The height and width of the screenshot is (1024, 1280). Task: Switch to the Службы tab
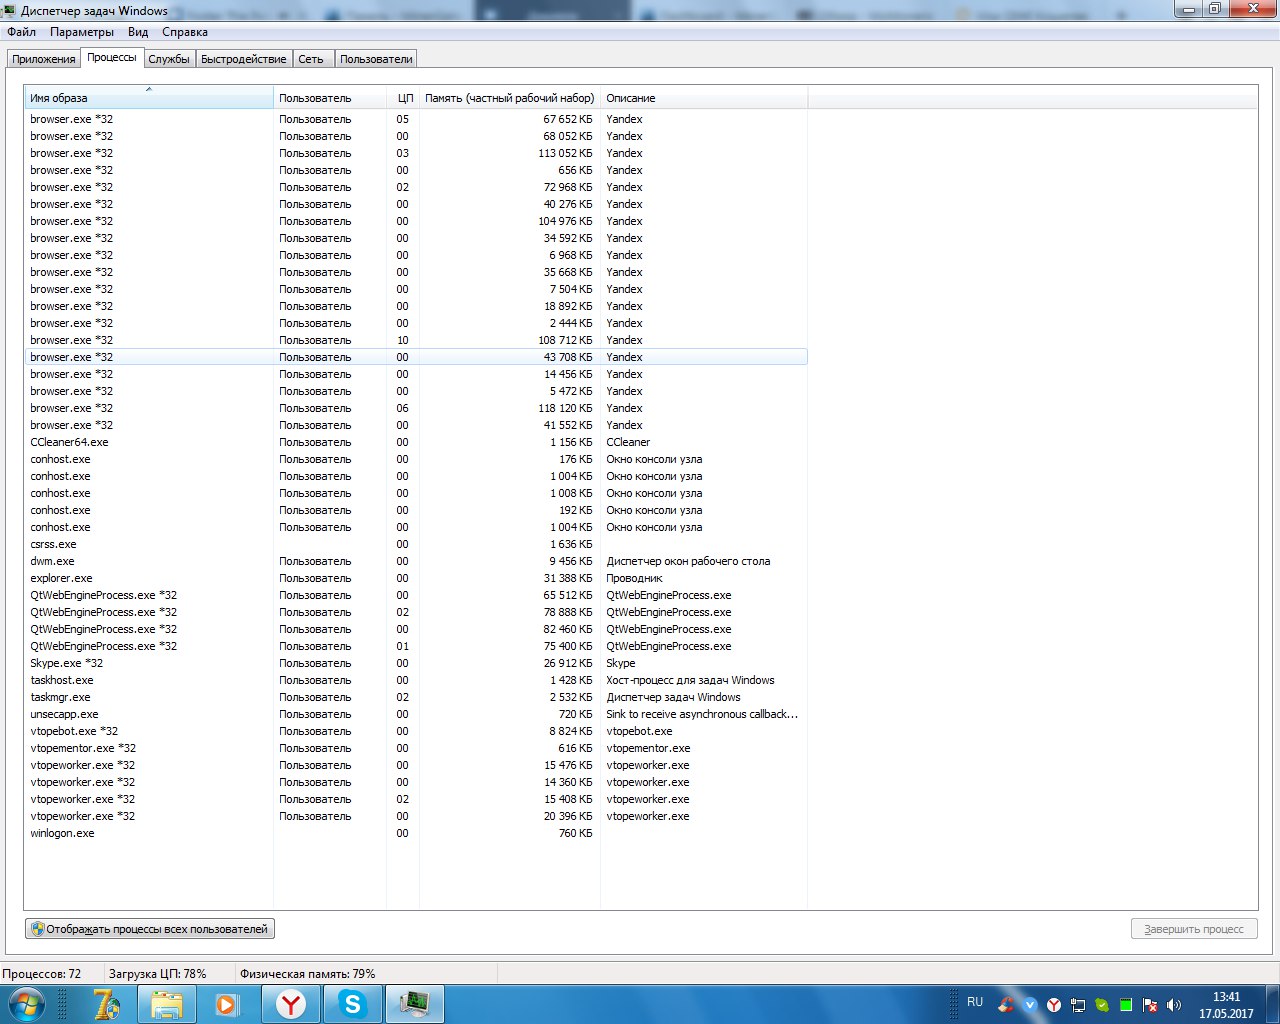(x=169, y=59)
